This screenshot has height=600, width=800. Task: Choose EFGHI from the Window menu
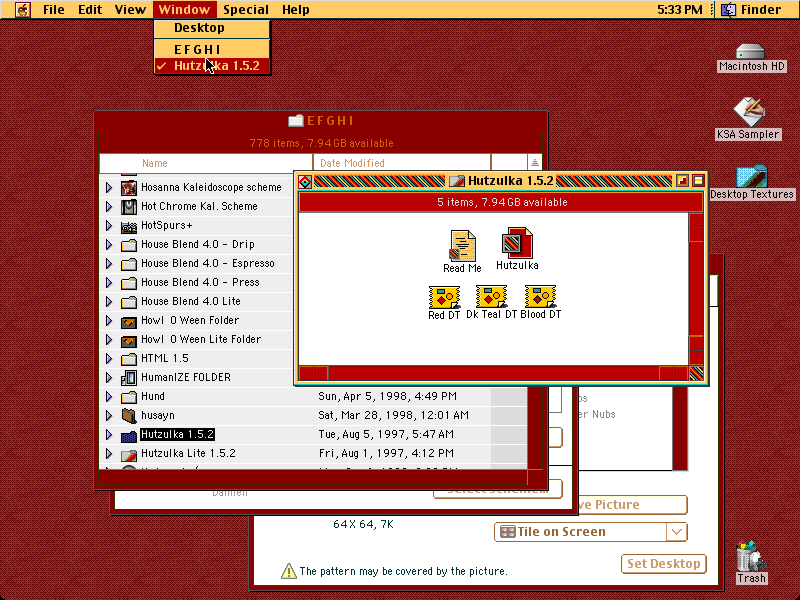pyautogui.click(x=212, y=49)
